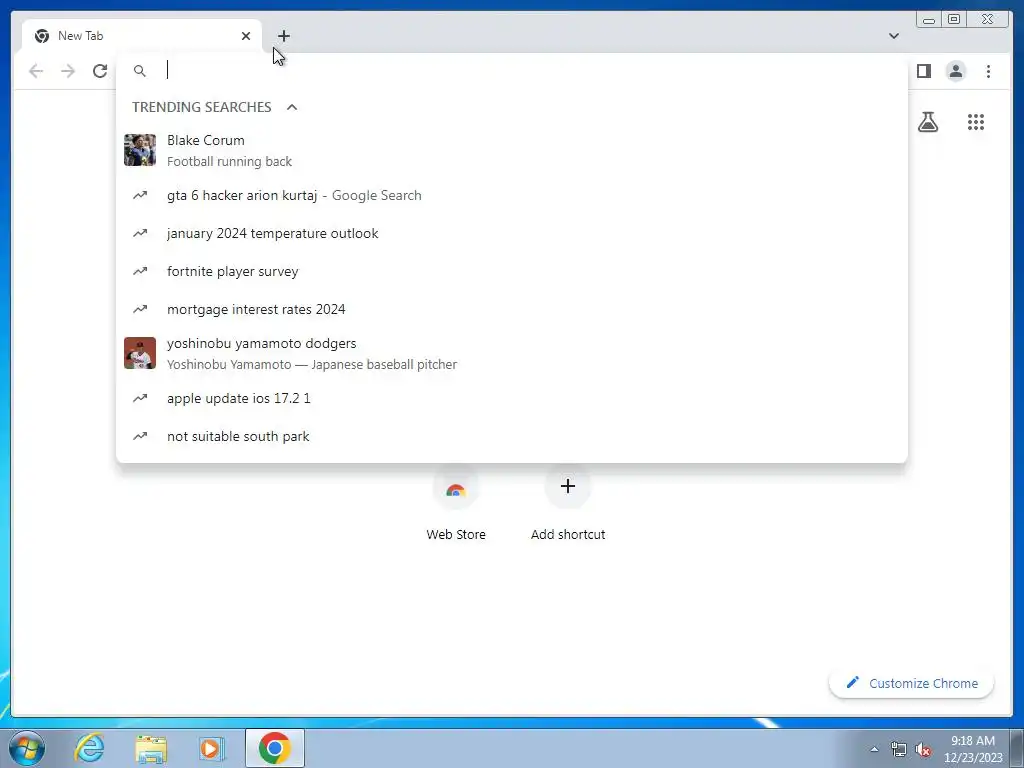
Task: Select Blake Corum suggestion
Action: pyautogui.click(x=511, y=150)
